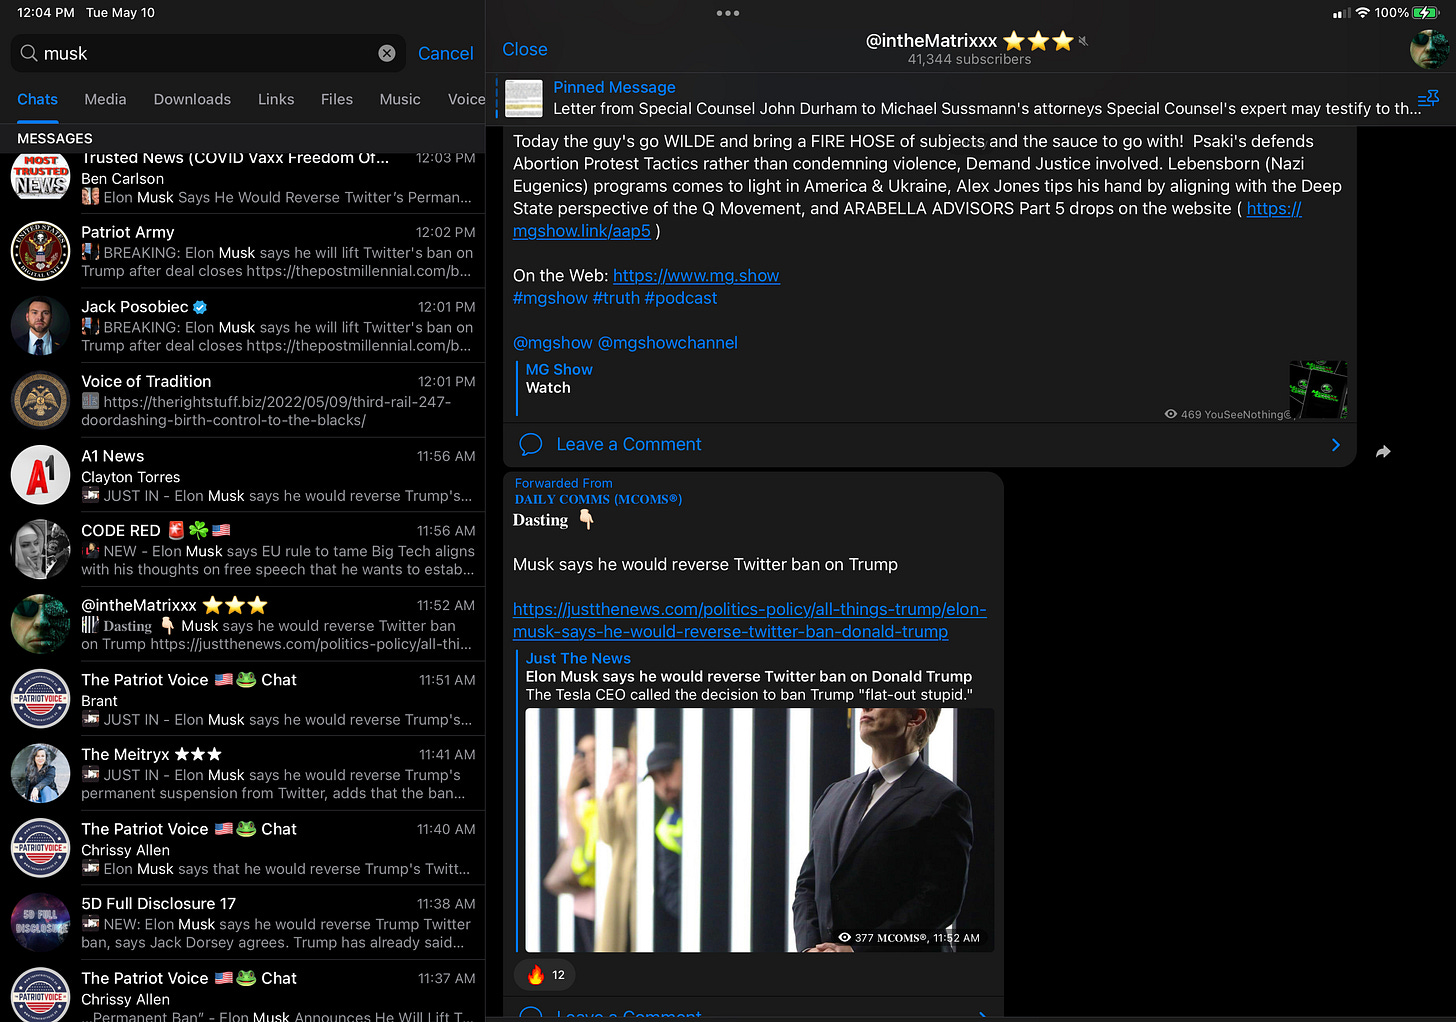The image size is (1456, 1022).
Task: Switch to the Voice tab
Action: [466, 99]
